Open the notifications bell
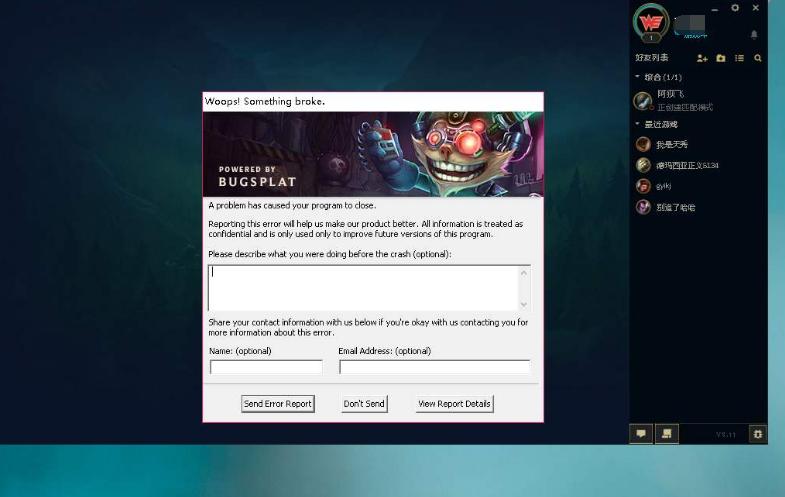Screen dimensions: 785x497 click(x=754, y=34)
